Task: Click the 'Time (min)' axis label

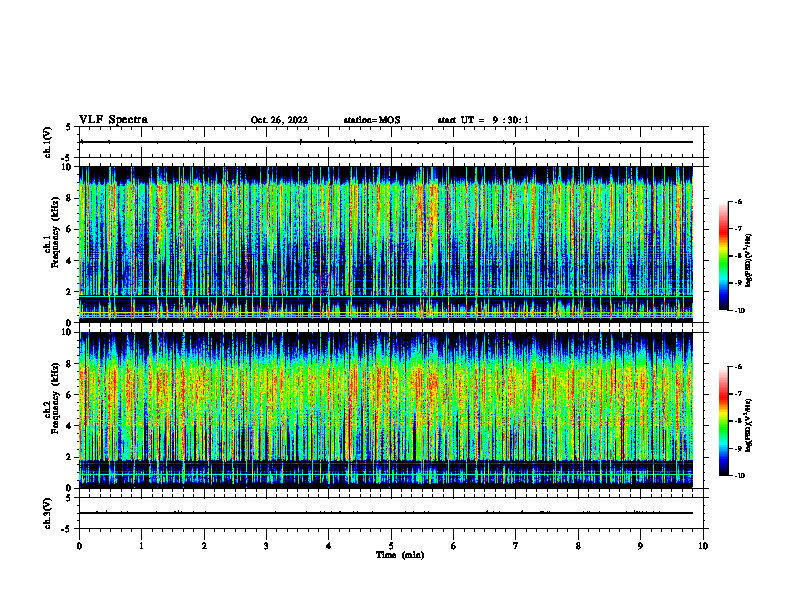Action: coord(400,555)
